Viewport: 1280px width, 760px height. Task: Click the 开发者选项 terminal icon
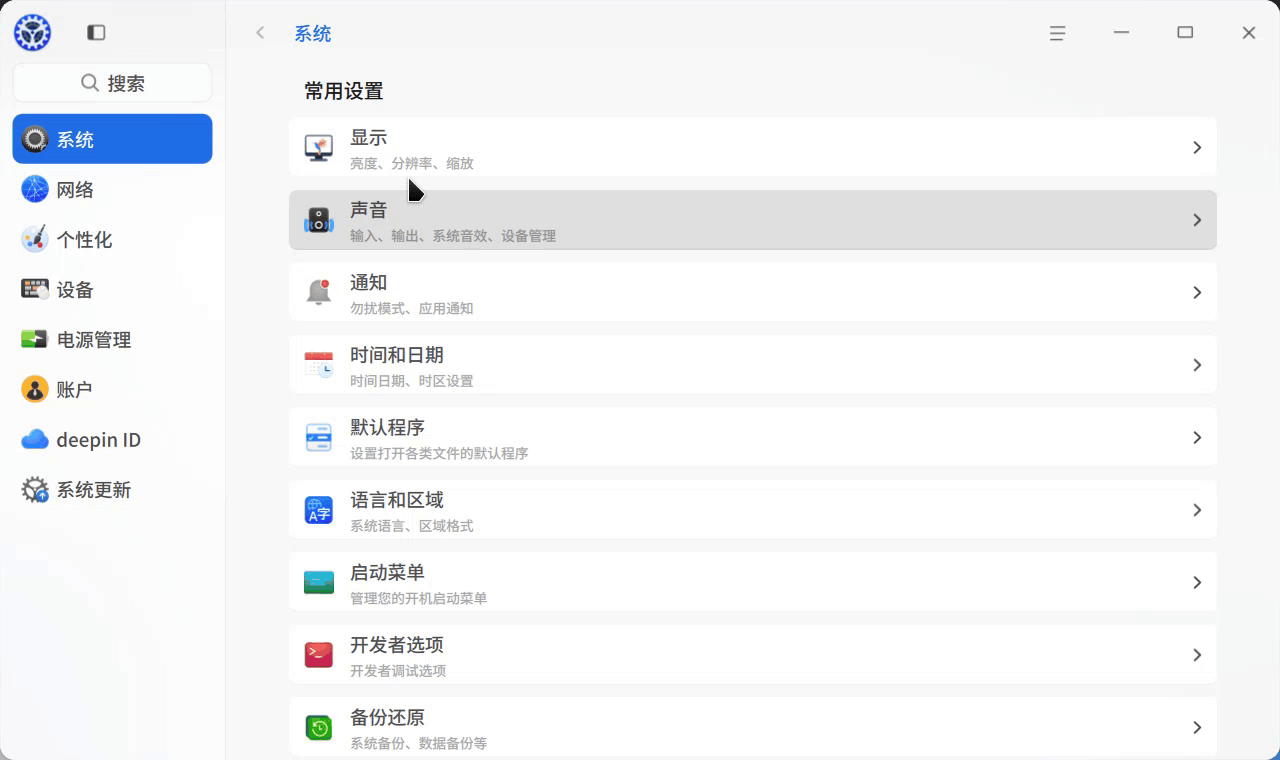pyautogui.click(x=319, y=655)
